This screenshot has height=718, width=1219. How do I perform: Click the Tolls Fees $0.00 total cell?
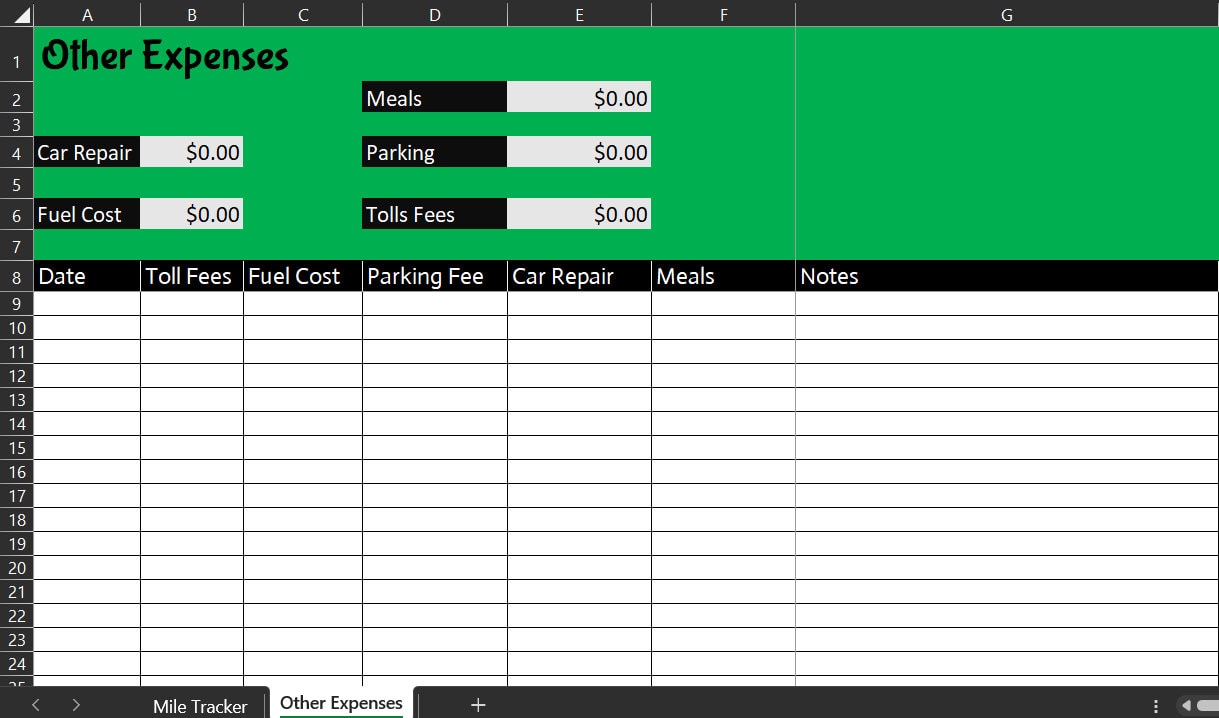click(579, 213)
